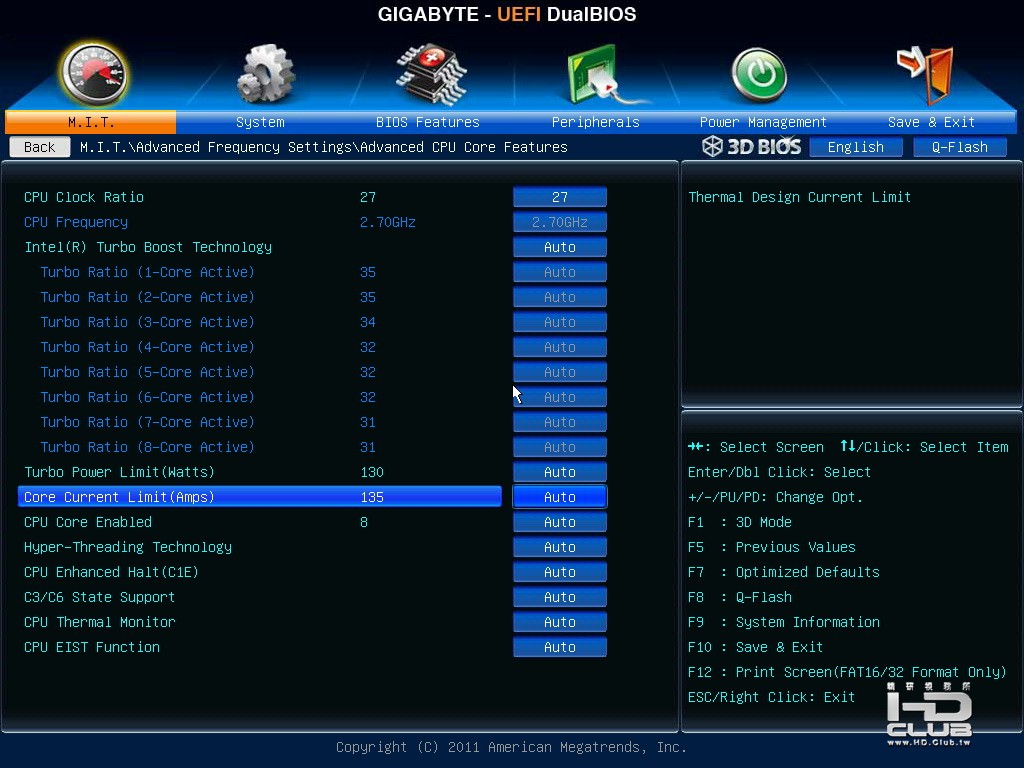
Task: Click Auto field for Turbo Ratio 2-Core Active
Action: pos(560,297)
